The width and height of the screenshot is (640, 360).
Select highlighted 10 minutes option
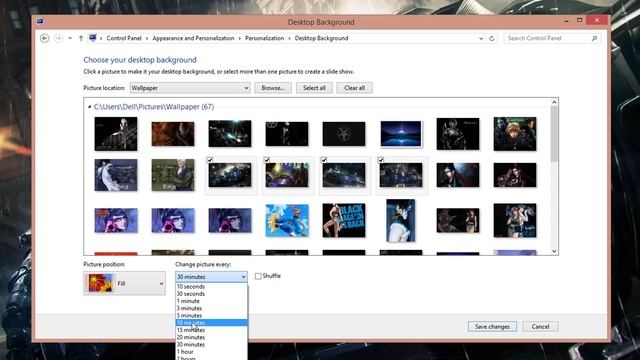click(211, 323)
